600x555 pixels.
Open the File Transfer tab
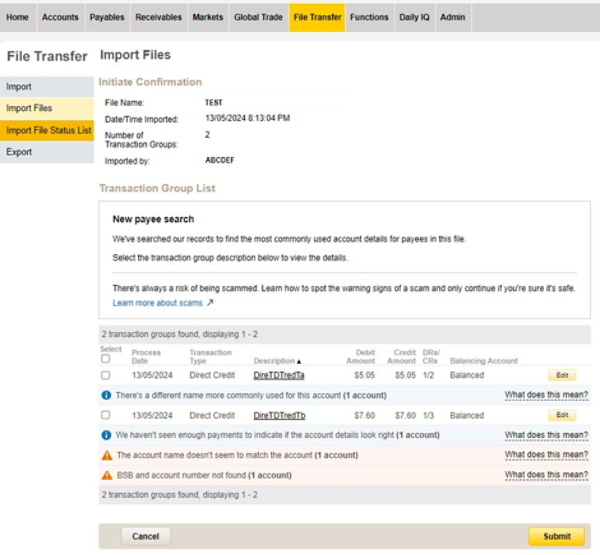316,17
